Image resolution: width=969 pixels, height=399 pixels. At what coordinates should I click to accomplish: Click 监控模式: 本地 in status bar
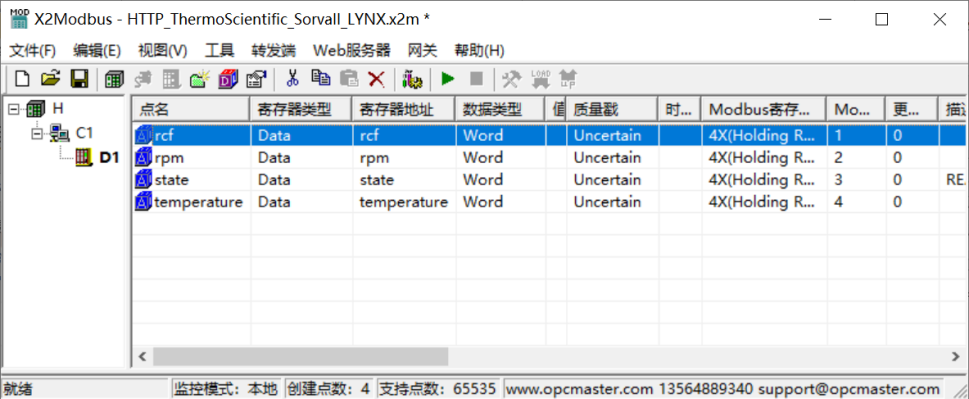tap(226, 389)
